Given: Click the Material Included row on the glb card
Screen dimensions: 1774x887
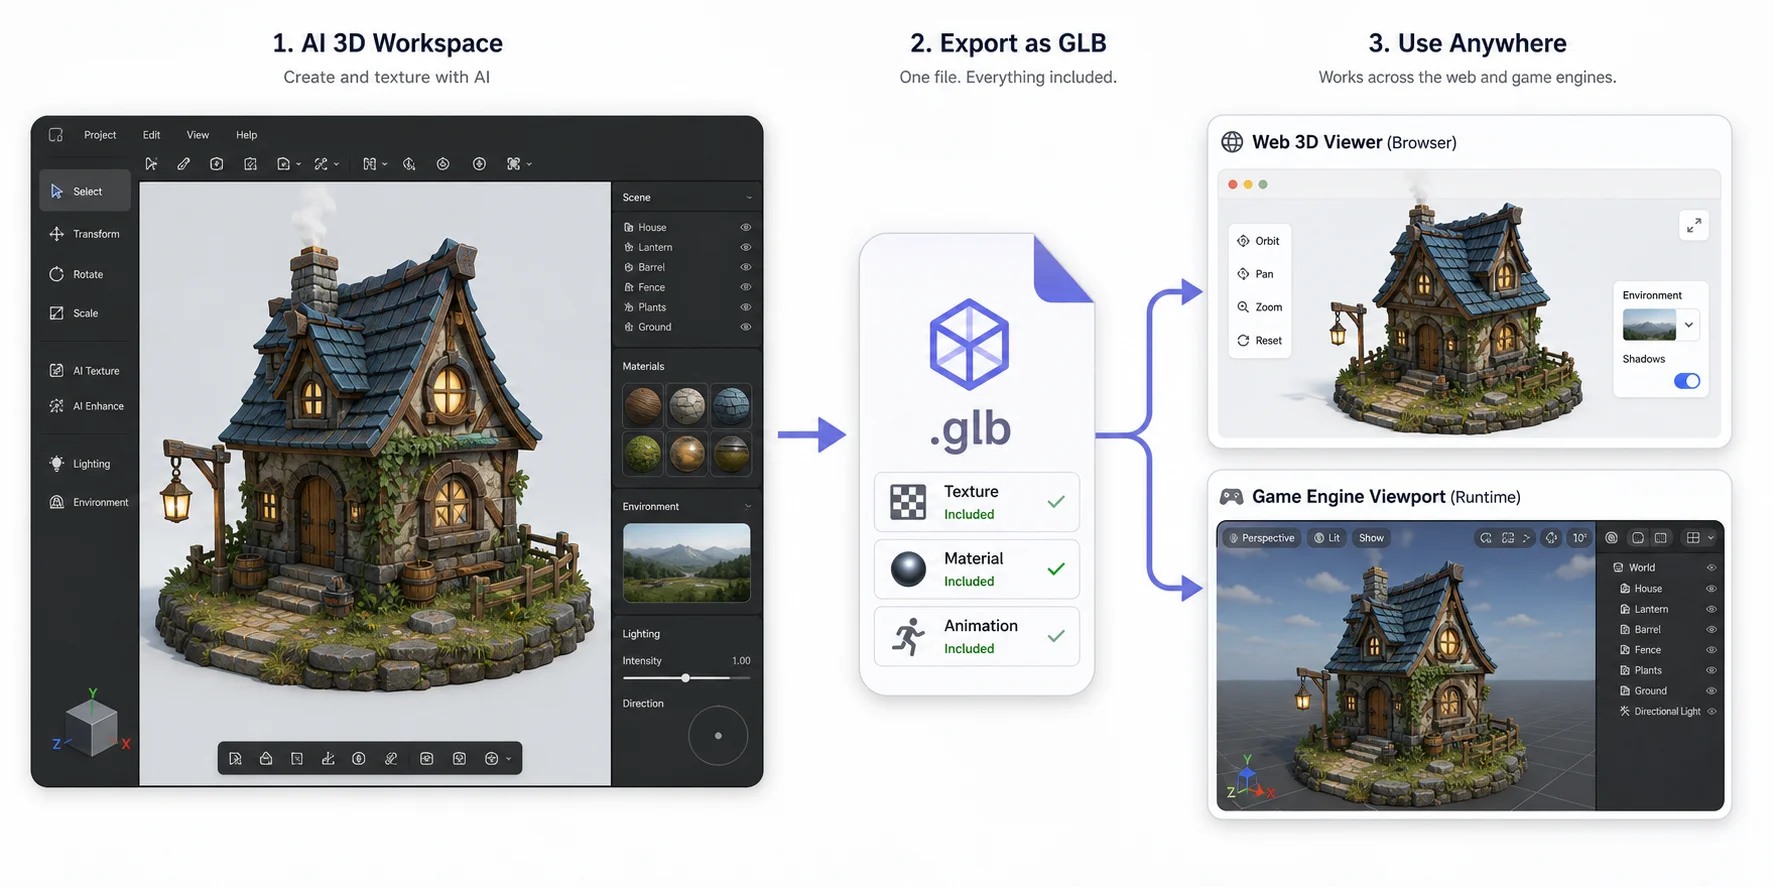Looking at the screenshot, I should (x=976, y=569).
